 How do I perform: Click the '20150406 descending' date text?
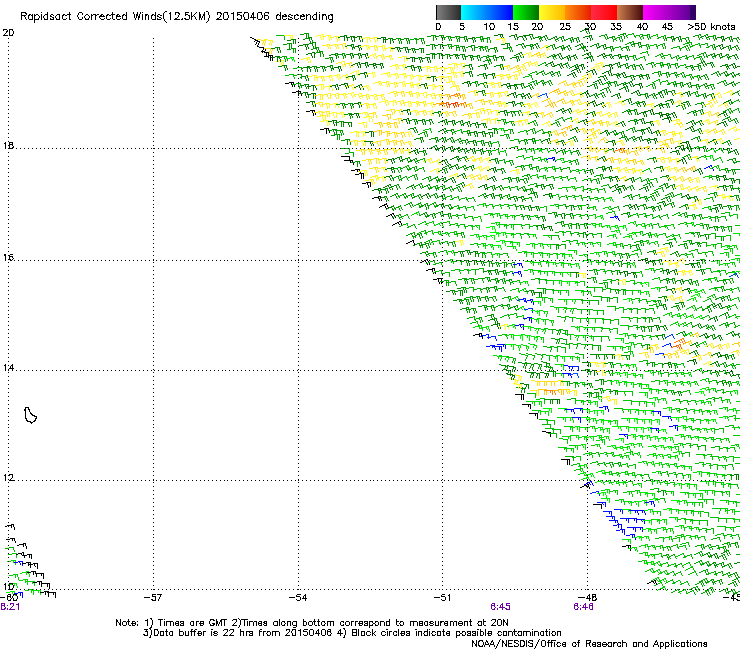275,17
